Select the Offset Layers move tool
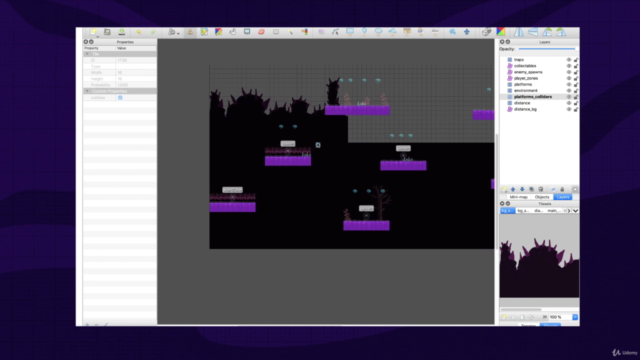The height and width of the screenshot is (360, 640). 467,32
